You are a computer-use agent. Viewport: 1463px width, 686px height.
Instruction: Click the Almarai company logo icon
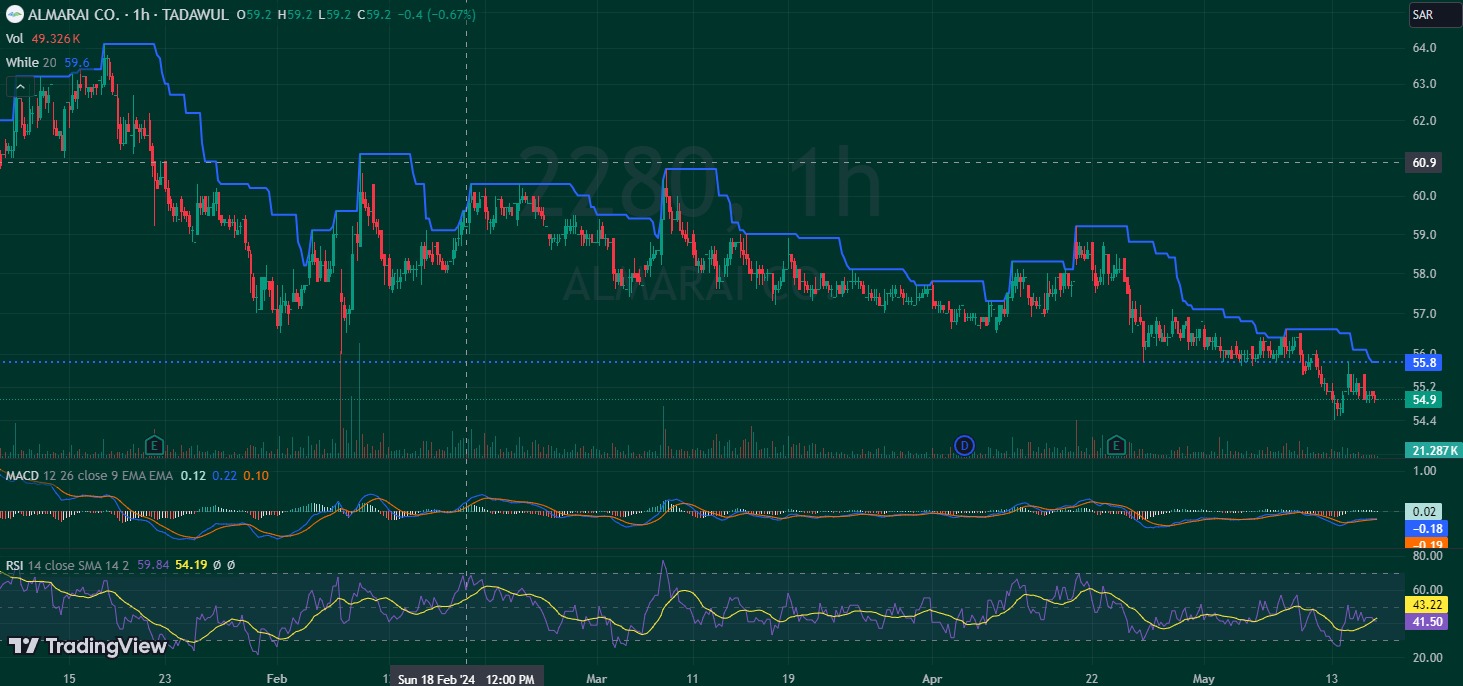(x=13, y=15)
